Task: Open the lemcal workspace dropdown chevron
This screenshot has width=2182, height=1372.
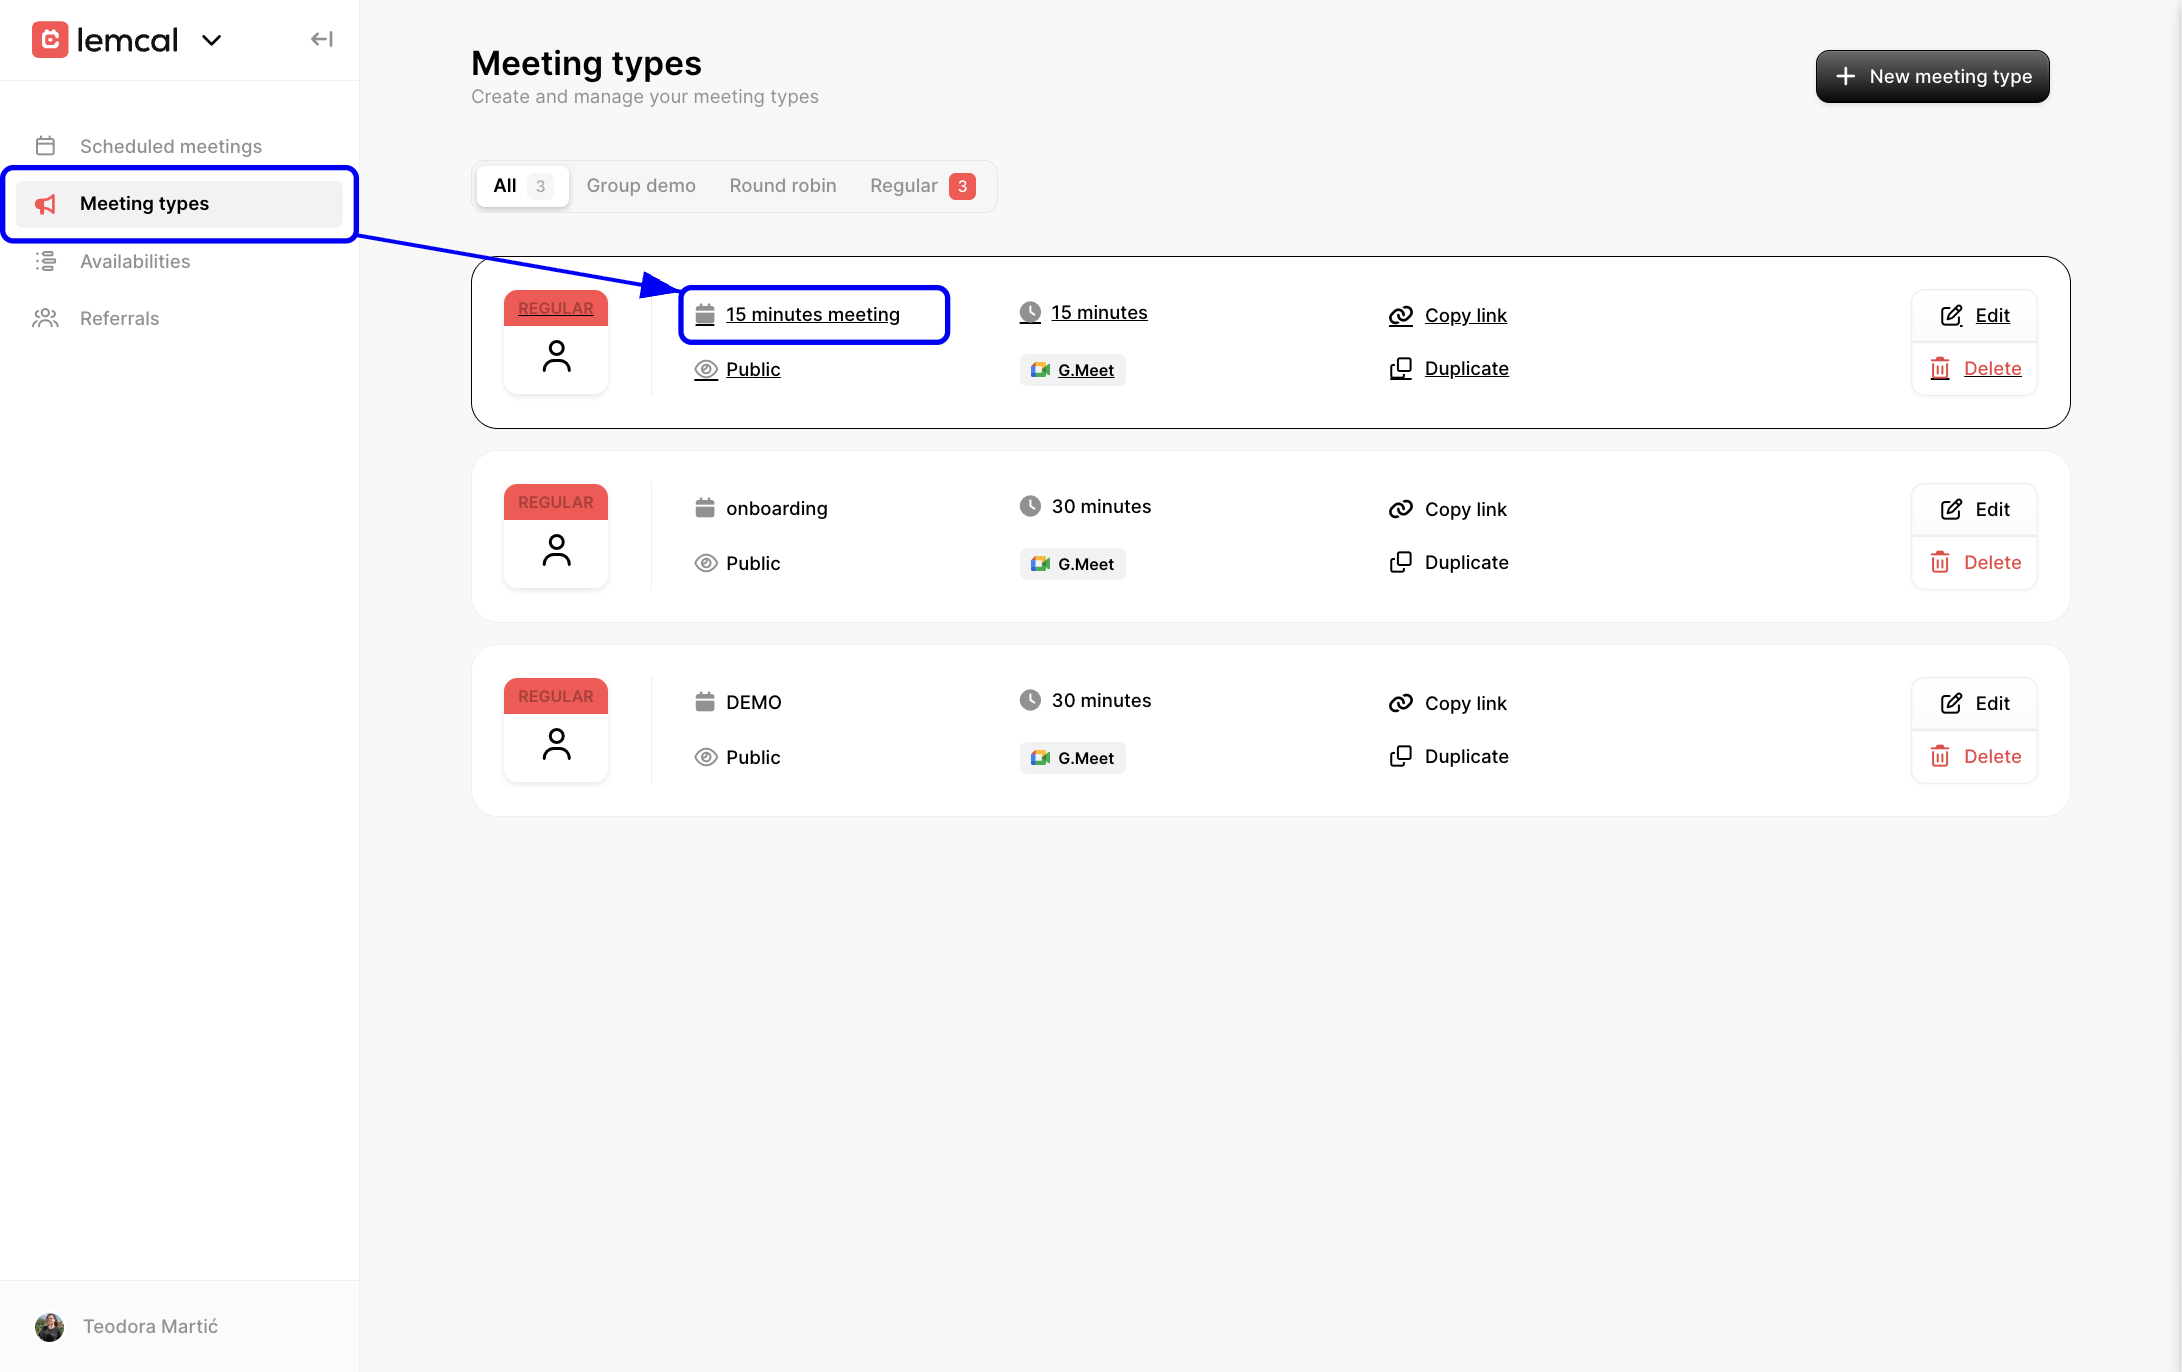Action: (211, 40)
